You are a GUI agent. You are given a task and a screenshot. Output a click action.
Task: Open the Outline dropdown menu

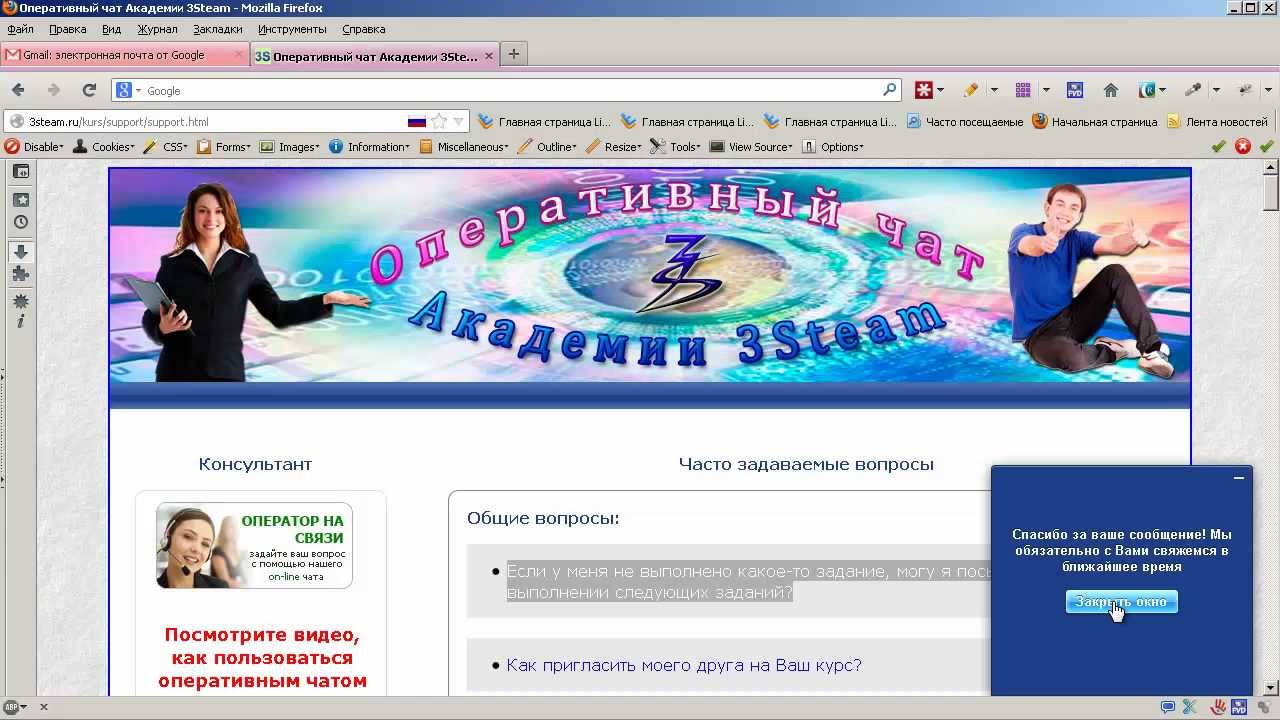click(x=548, y=147)
